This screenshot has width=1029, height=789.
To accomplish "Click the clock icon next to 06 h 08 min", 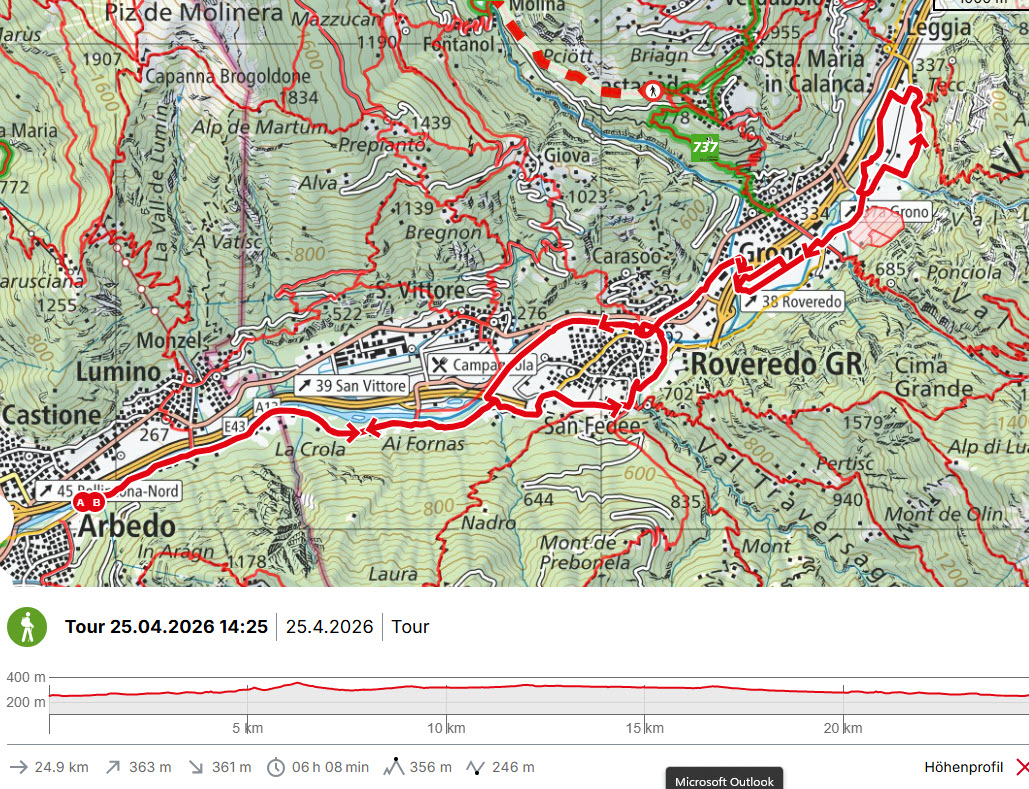I will click(276, 767).
